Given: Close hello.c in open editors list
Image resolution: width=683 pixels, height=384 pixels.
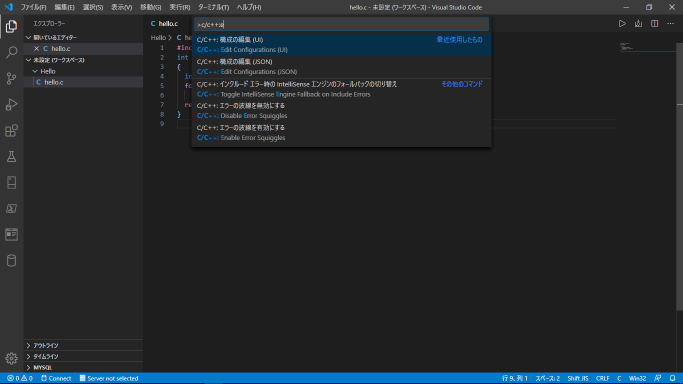Looking at the screenshot, I should pyautogui.click(x=37, y=49).
